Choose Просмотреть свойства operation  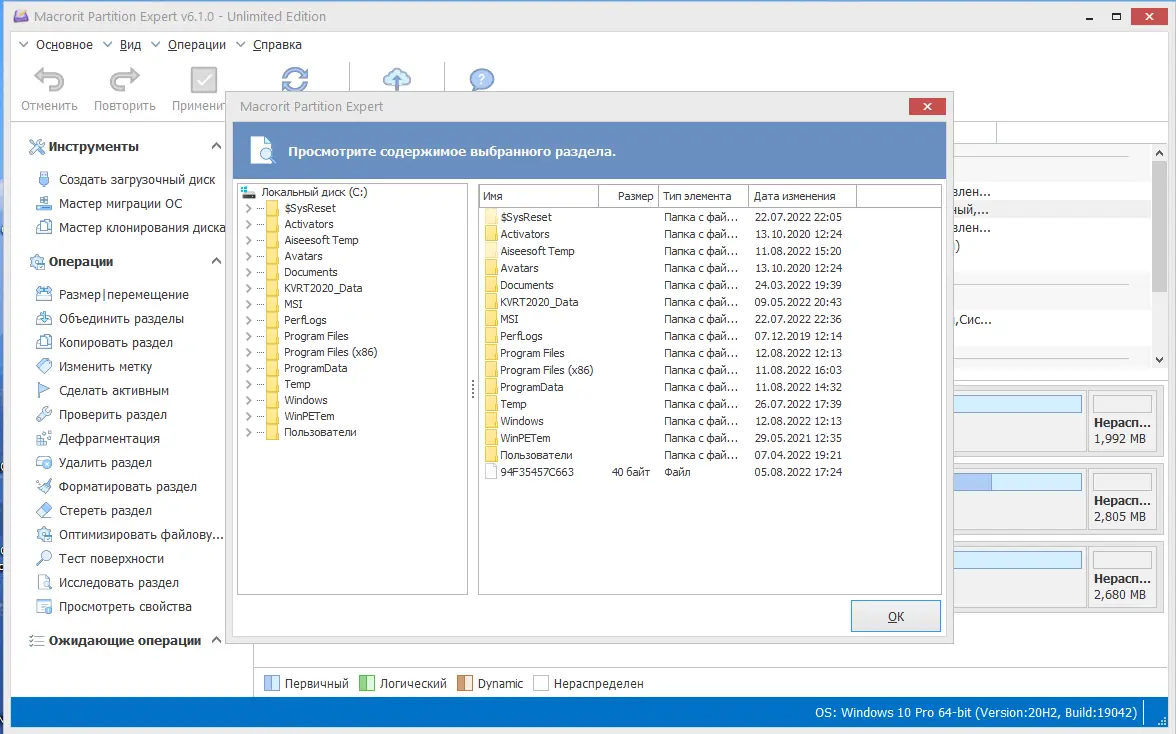pos(115,607)
